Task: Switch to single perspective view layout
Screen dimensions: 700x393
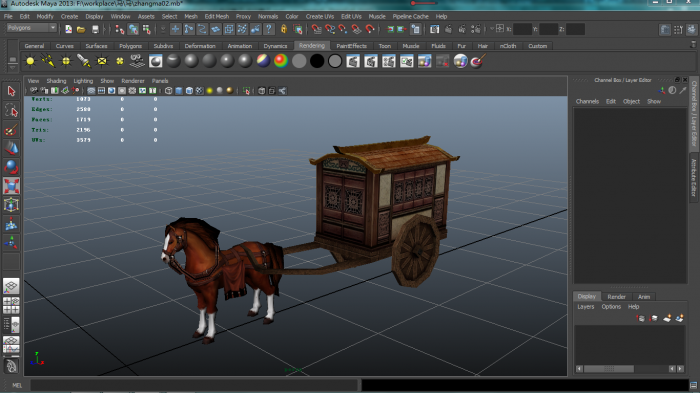Action: click(x=11, y=286)
